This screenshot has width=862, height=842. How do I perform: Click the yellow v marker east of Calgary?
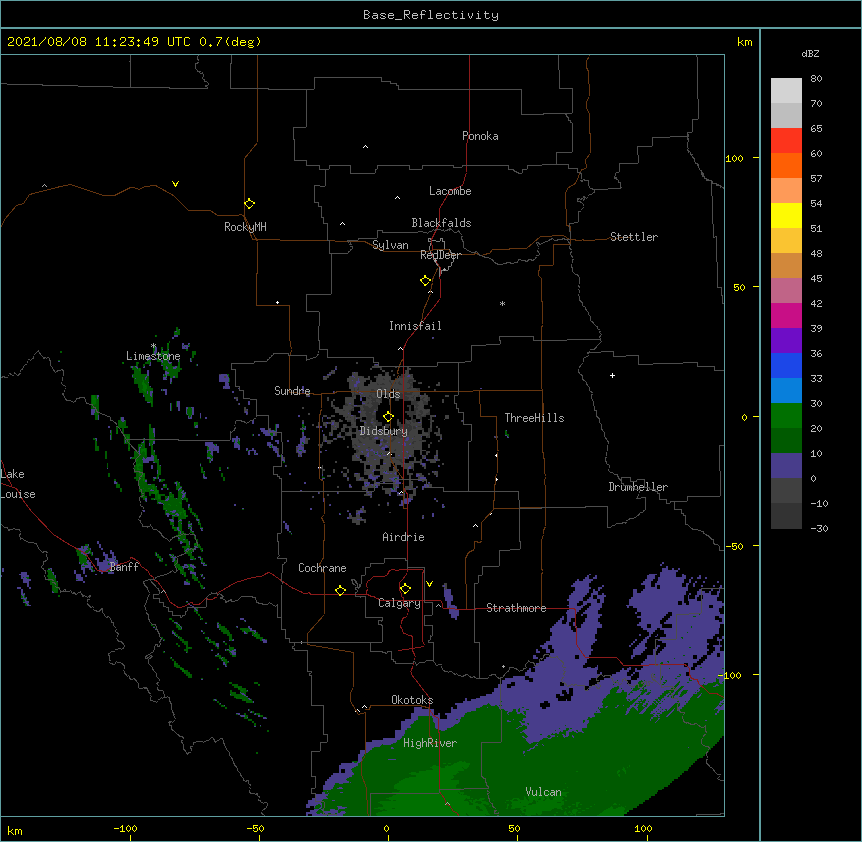pyautogui.click(x=429, y=584)
